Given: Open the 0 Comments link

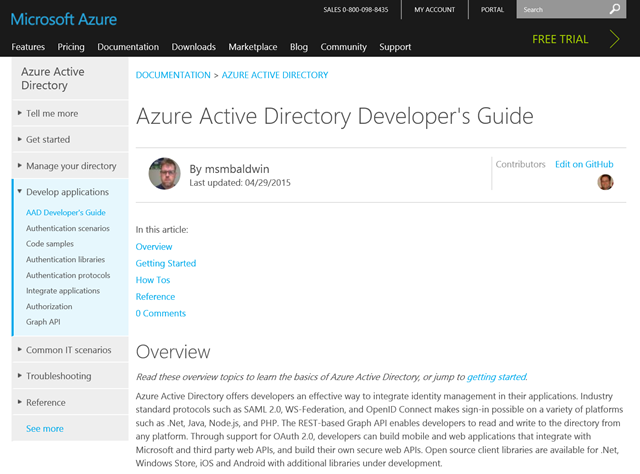Looking at the screenshot, I should [x=160, y=314].
